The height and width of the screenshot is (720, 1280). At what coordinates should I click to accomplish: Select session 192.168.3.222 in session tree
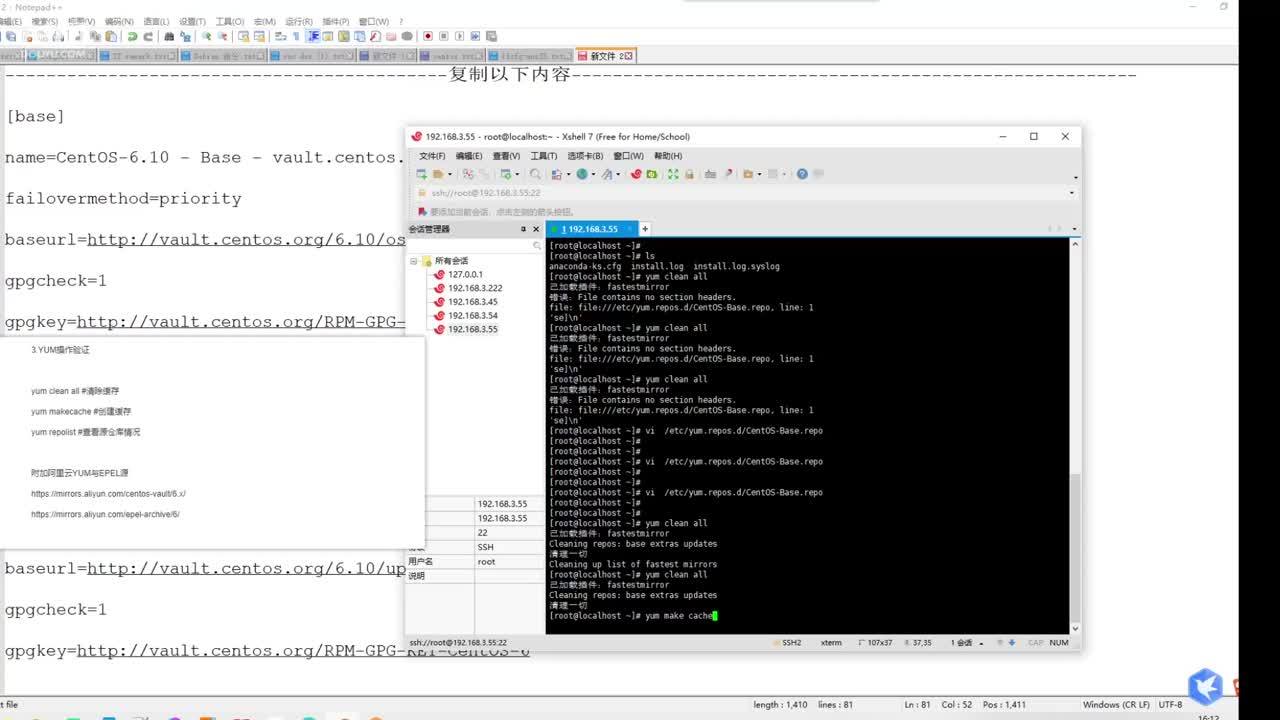coord(474,288)
